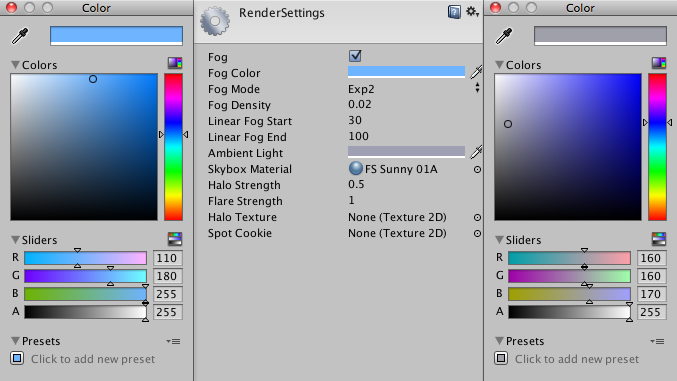Click R value field showing 160
Screen dimensions: 677x381
pos(652,258)
